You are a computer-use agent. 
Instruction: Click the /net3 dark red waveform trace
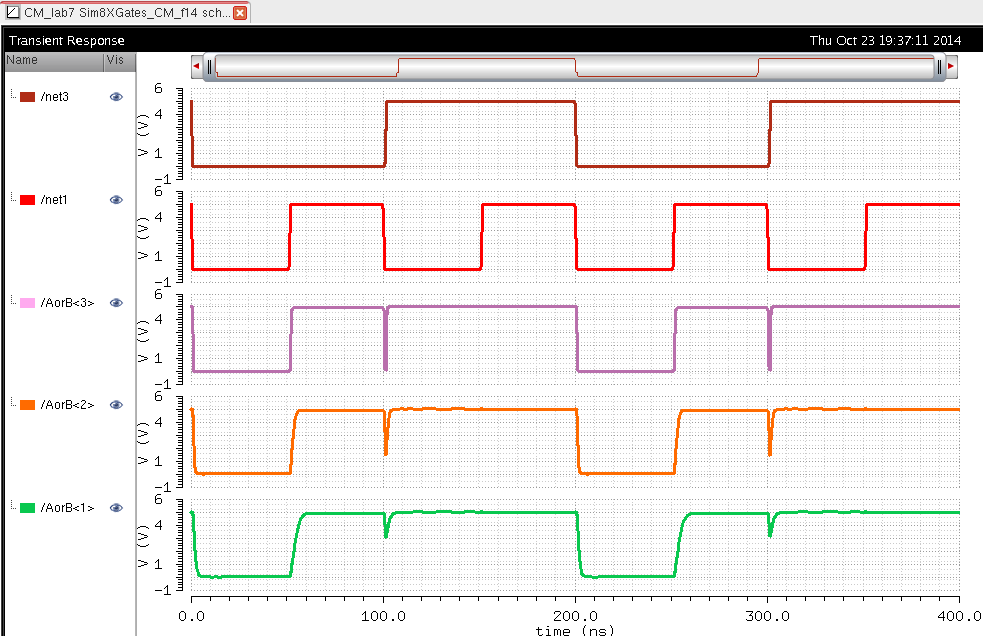480,102
